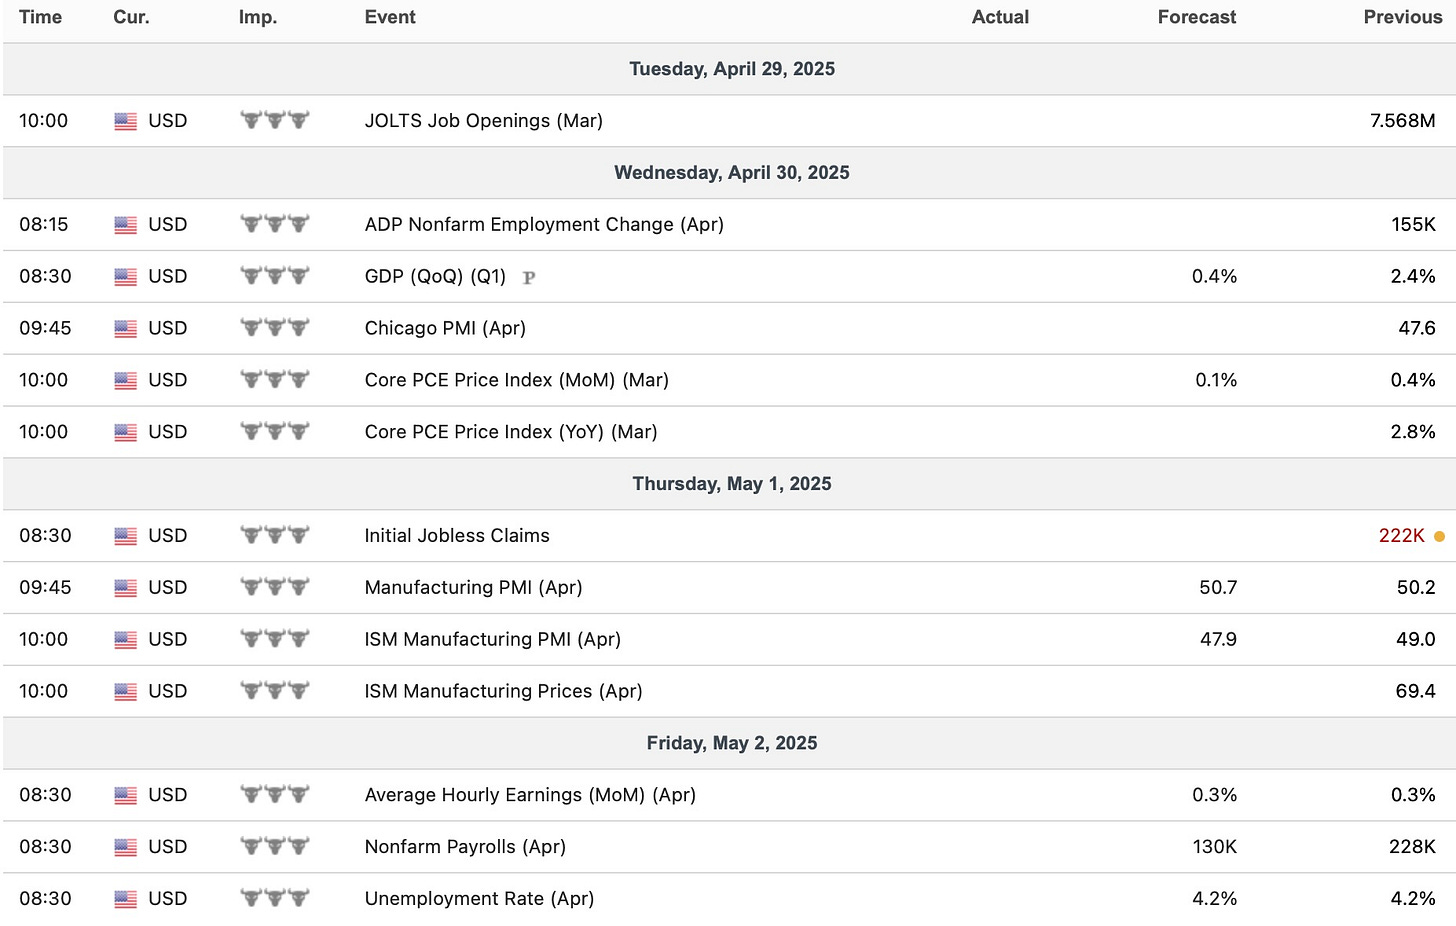1456x926 pixels.
Task: Click the orange revised dot beside 222K
Action: click(x=1439, y=537)
